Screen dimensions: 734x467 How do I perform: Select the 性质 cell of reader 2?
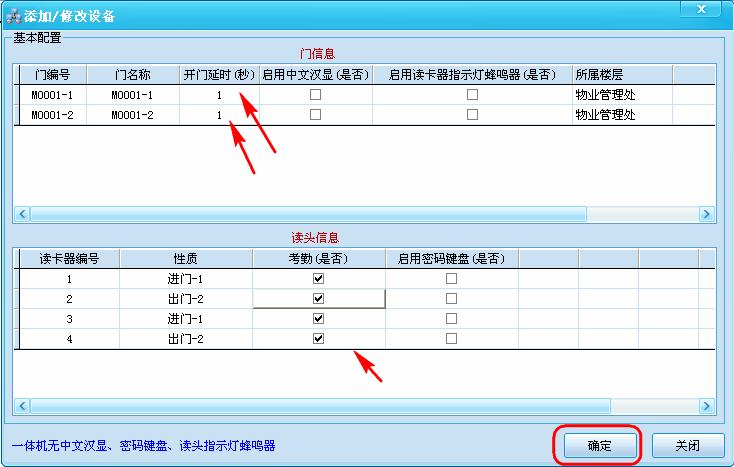point(185,299)
